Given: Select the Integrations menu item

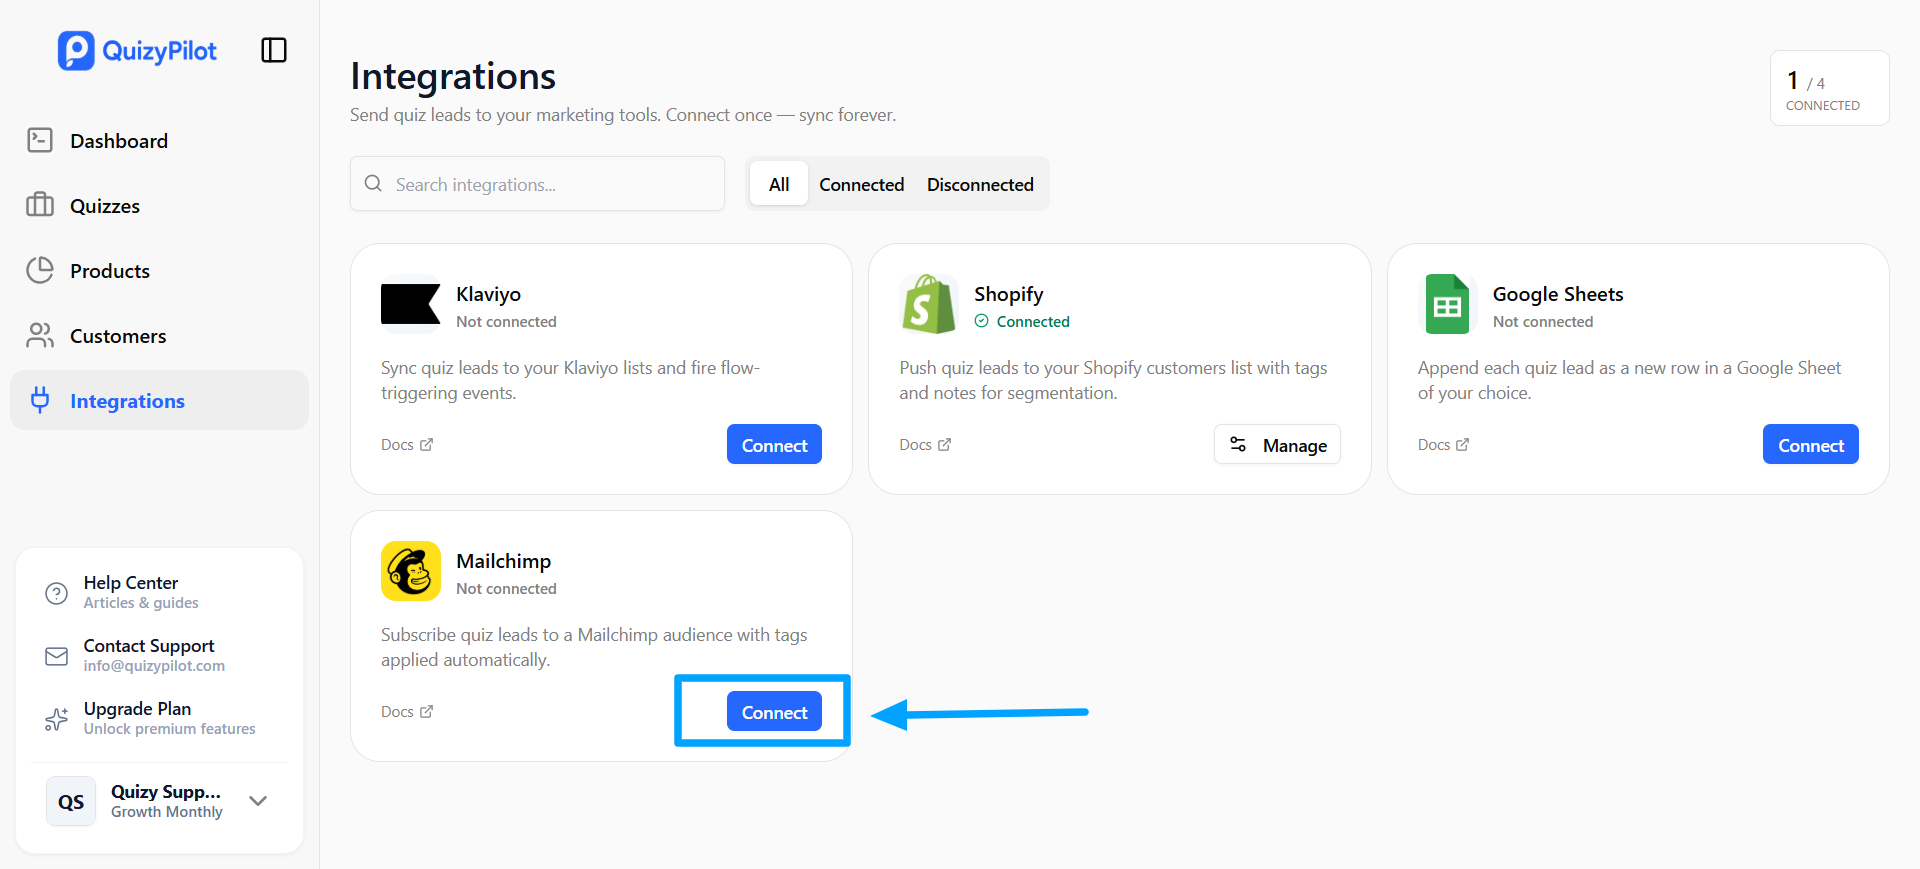Looking at the screenshot, I should [160, 400].
